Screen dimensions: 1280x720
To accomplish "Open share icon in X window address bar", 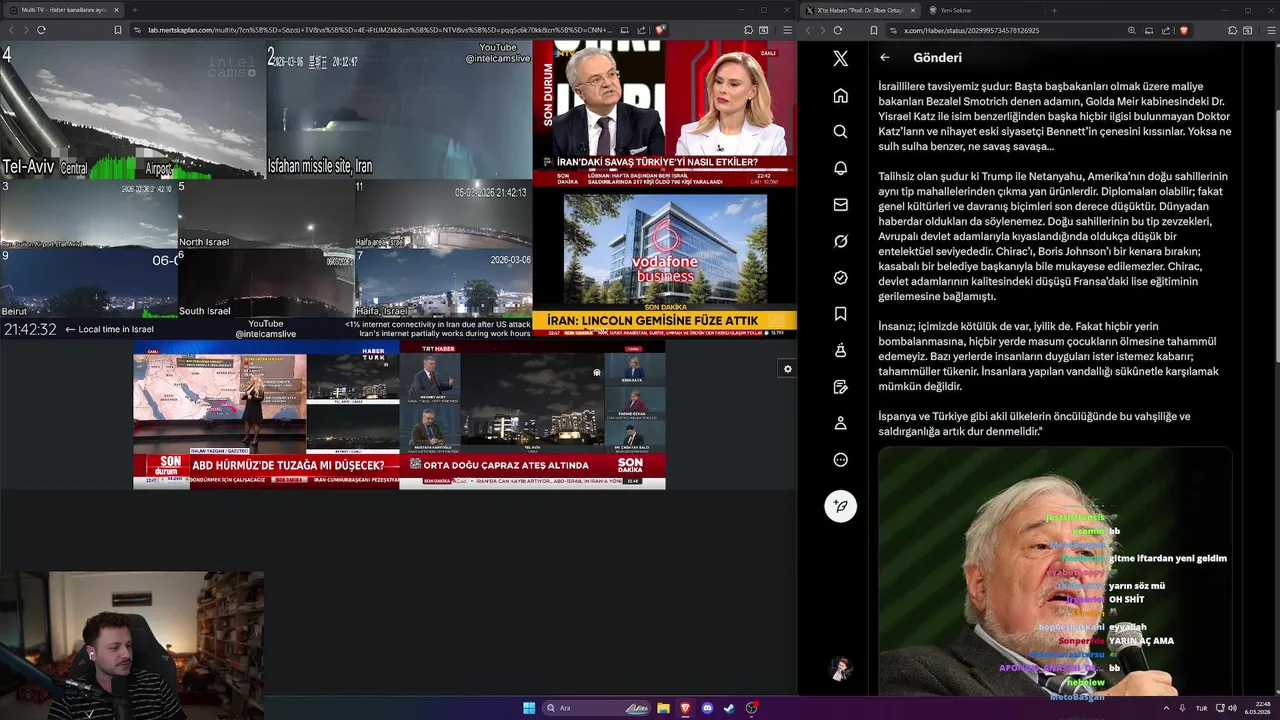I will click(1165, 30).
